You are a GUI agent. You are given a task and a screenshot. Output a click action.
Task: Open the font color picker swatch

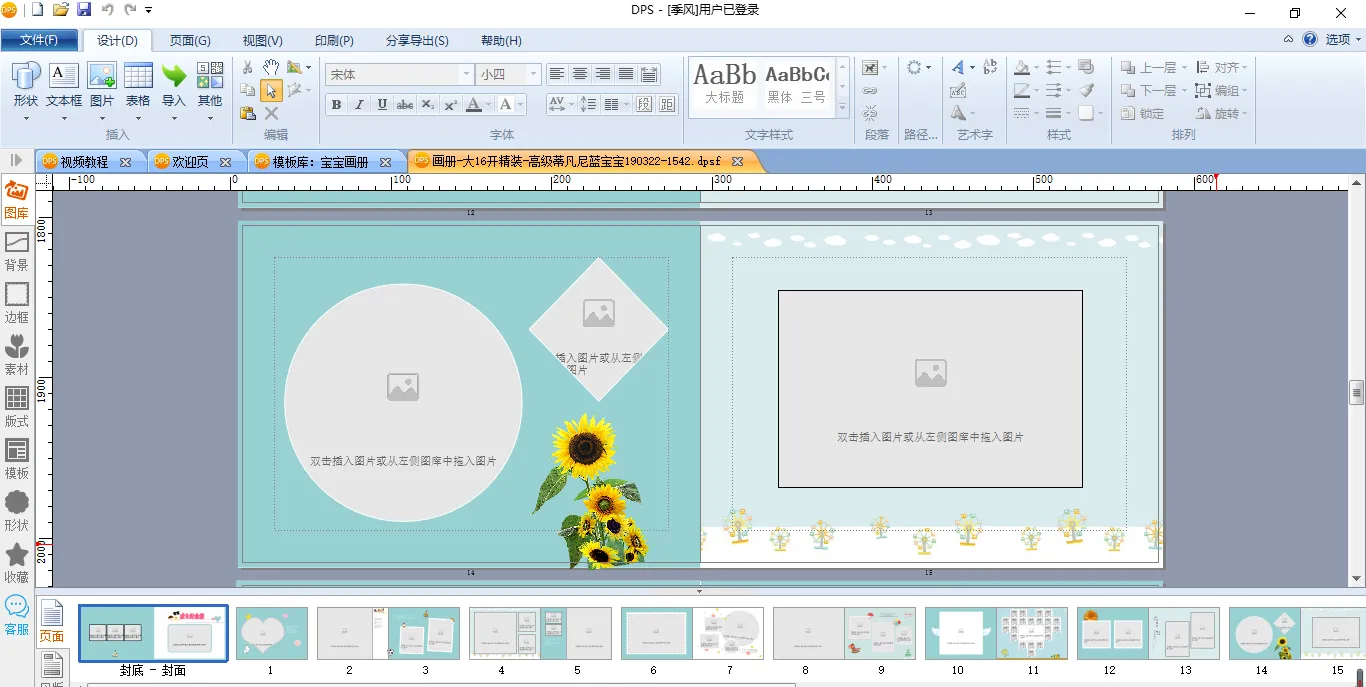pos(474,105)
